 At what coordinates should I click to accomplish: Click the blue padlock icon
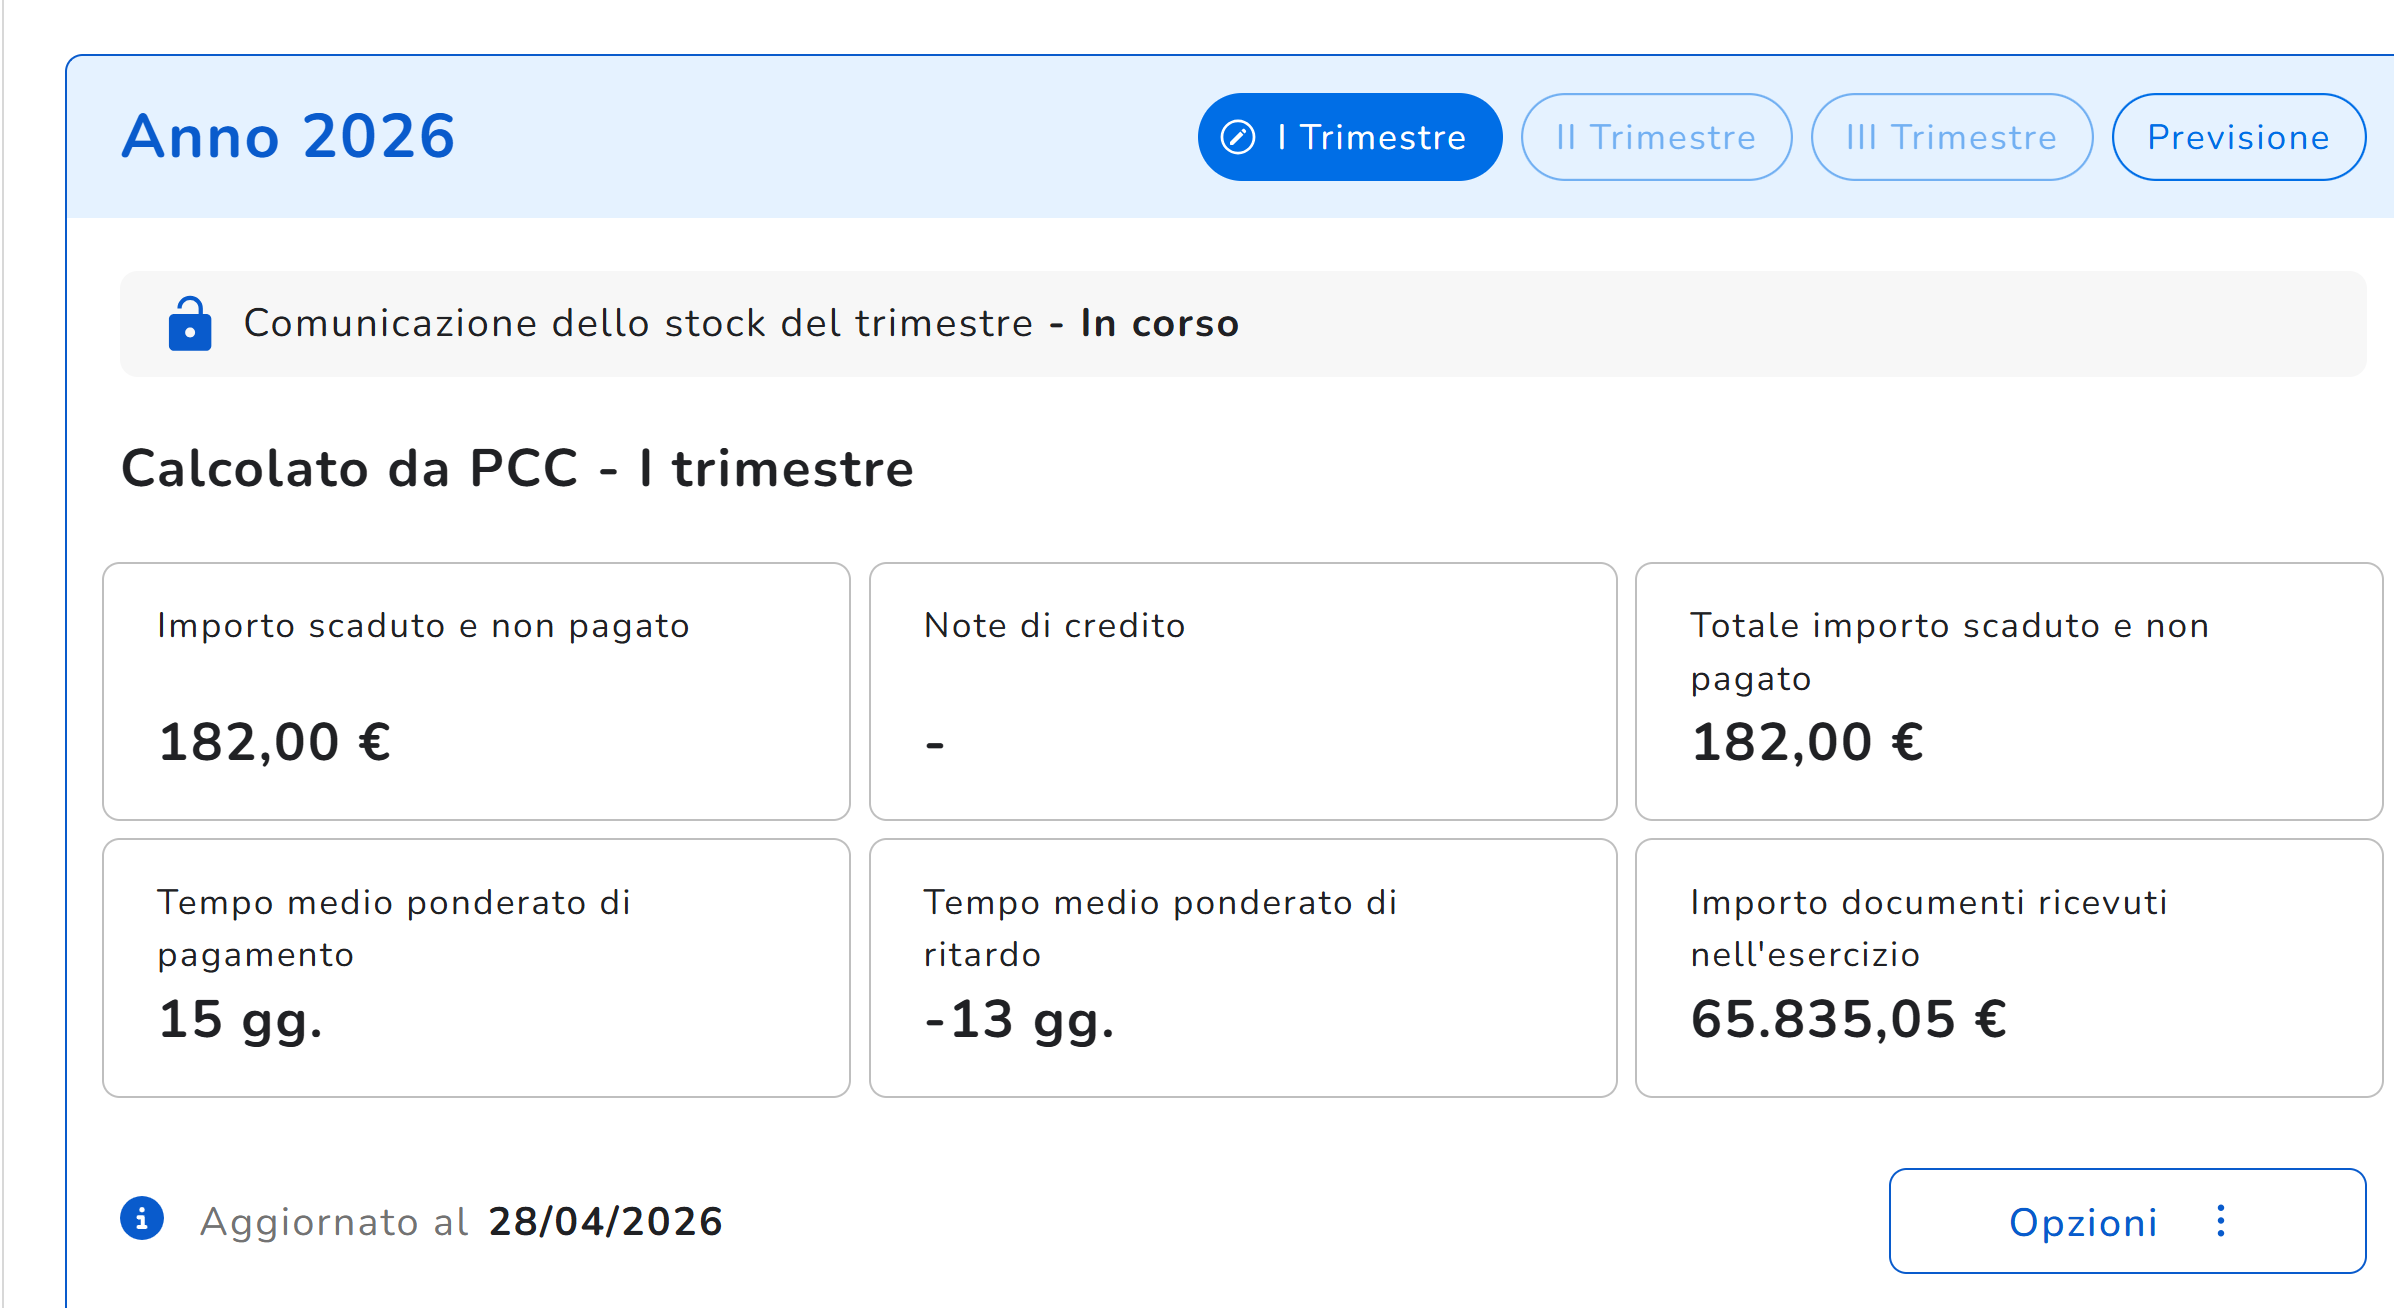(x=190, y=324)
